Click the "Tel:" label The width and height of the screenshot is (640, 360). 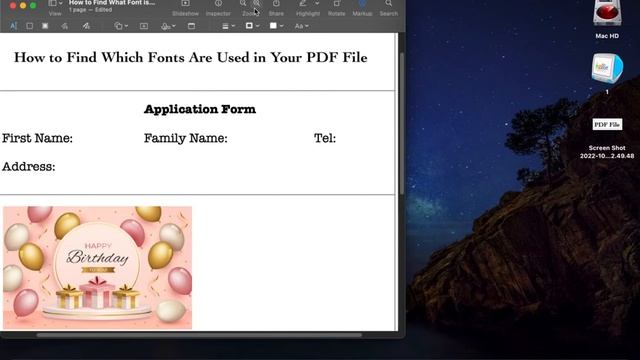tap(325, 138)
